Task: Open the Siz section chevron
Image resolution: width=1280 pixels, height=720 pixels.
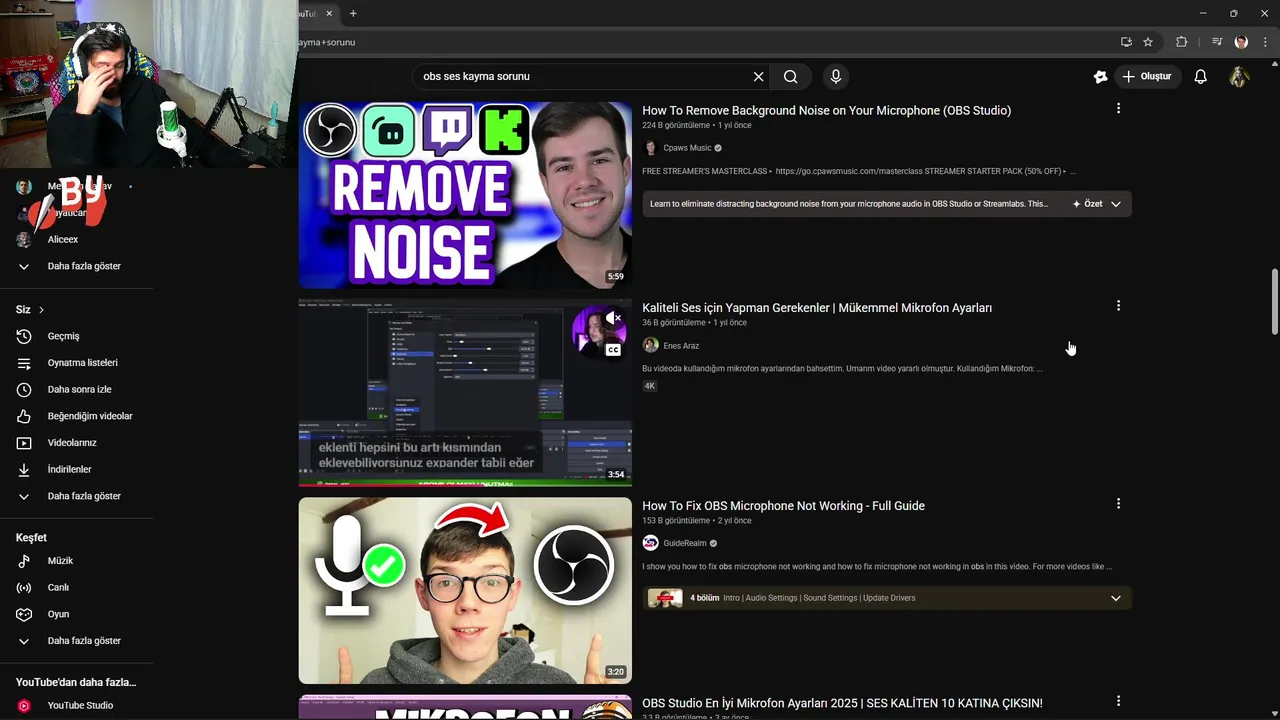Action: pos(41,310)
